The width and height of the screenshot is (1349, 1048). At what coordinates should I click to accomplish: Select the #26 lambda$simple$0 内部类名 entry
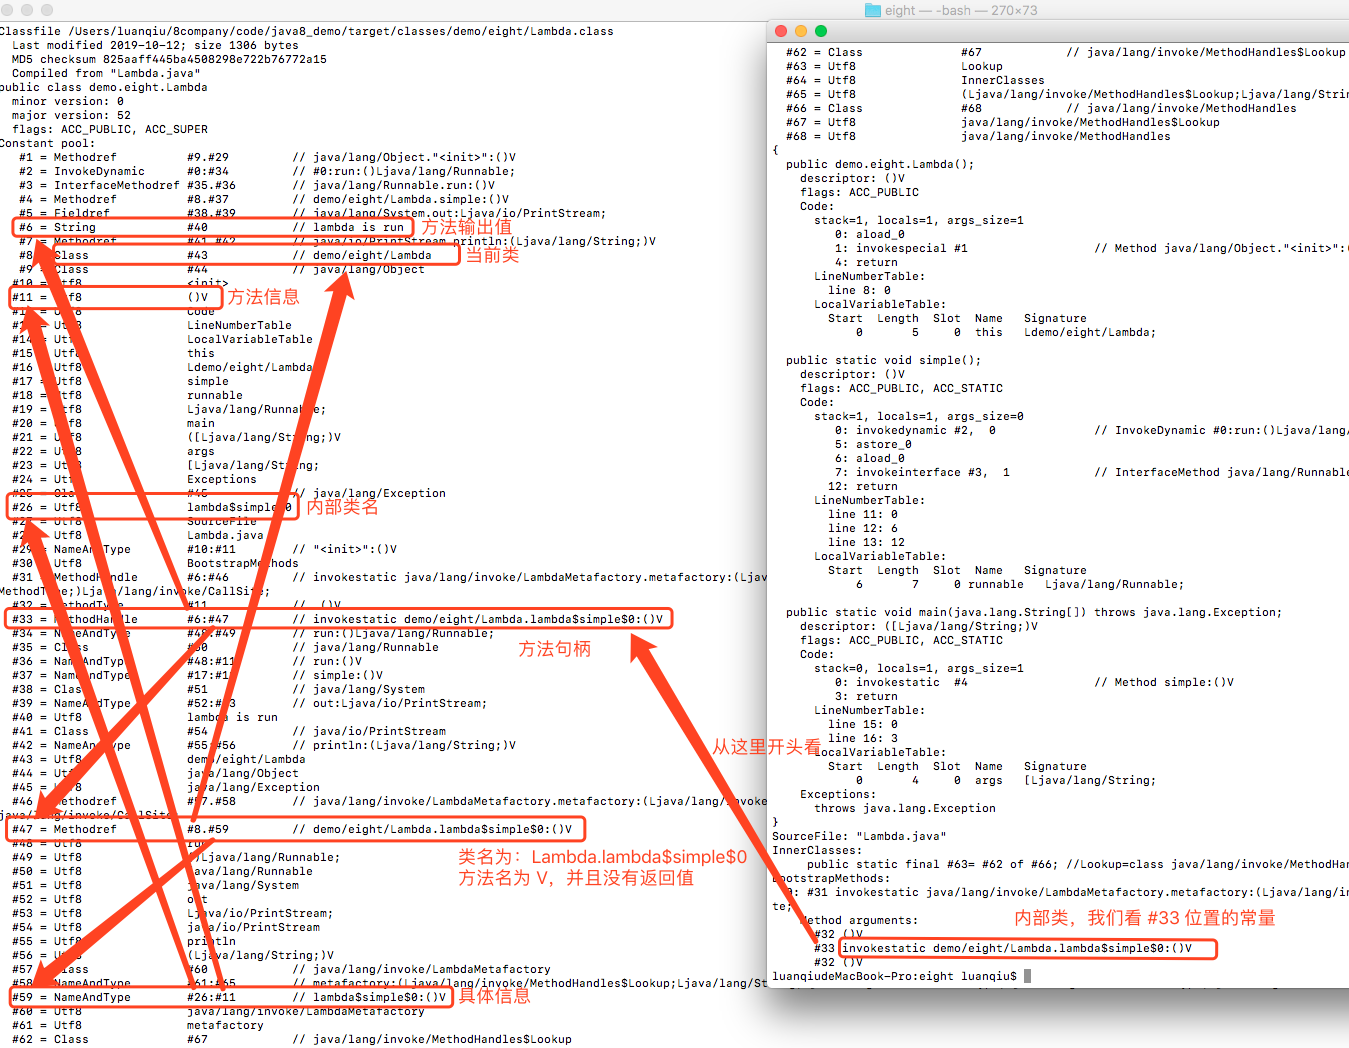tap(150, 506)
